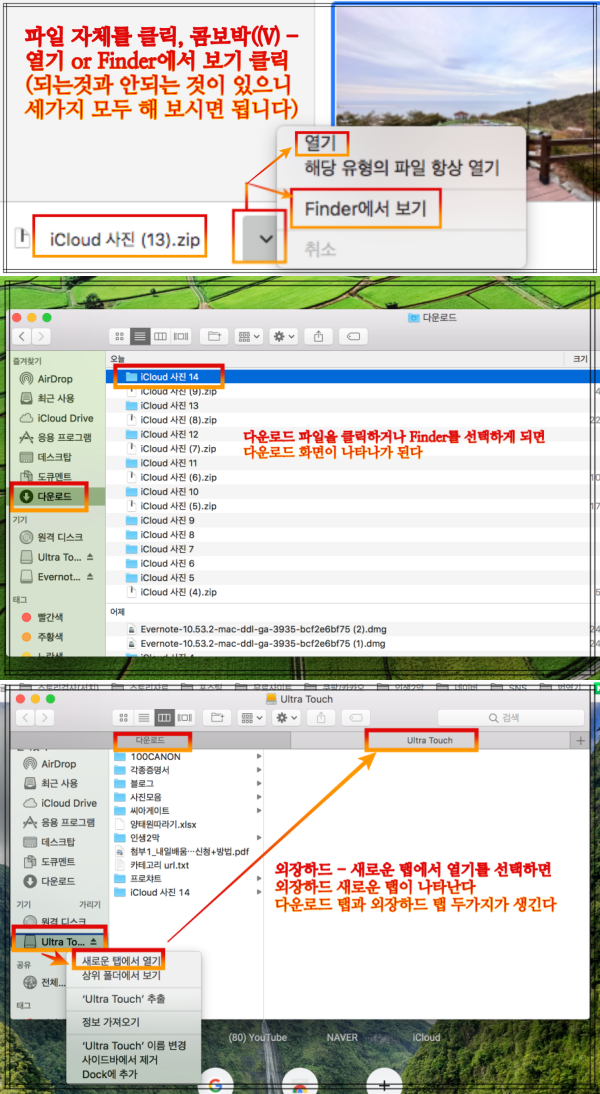Switch 다운로드 window to cover flow view
Viewport: 600px width, 1094px height.
[181, 336]
